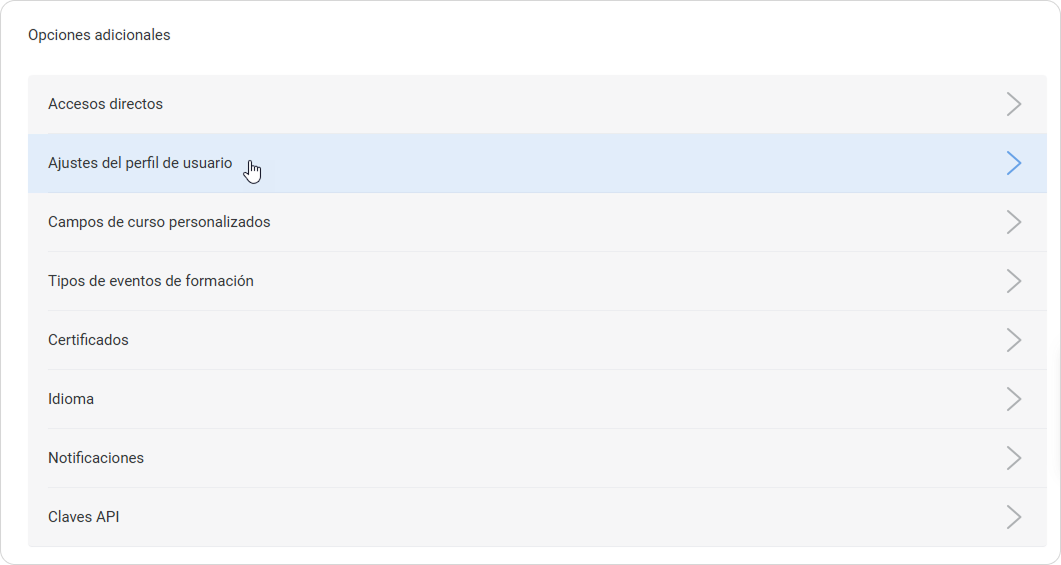Screen dimensions: 1061x565
Task: Expand Claves API with its chevron
Action: 1014,517
